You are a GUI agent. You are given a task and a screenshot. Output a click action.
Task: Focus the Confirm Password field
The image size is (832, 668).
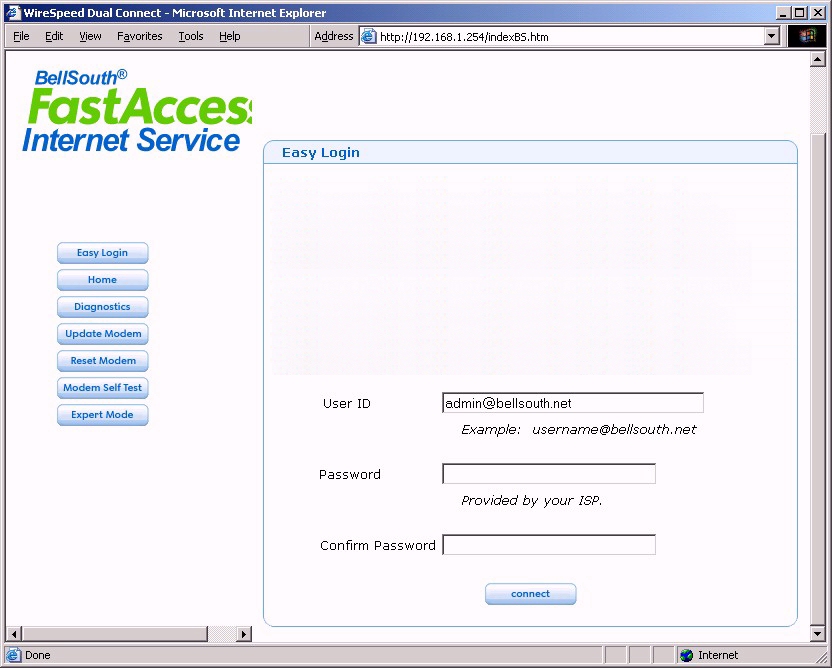point(549,545)
